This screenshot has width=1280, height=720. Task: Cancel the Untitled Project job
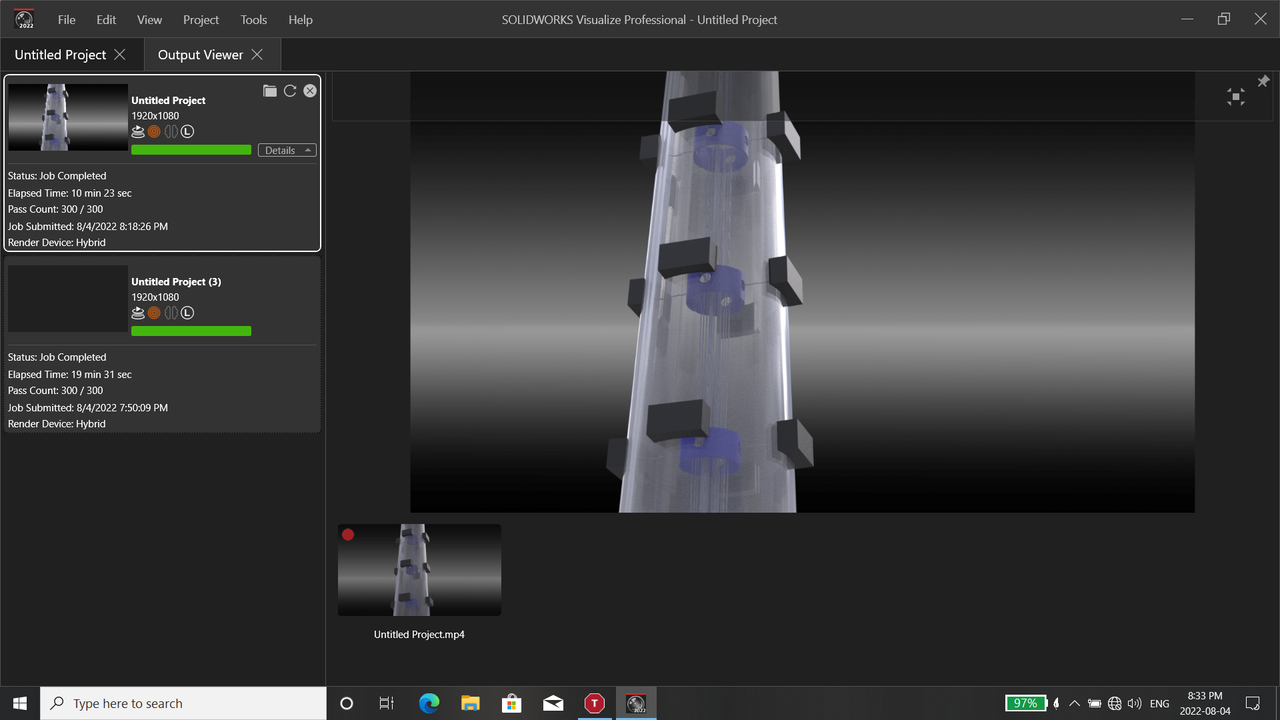pos(310,90)
